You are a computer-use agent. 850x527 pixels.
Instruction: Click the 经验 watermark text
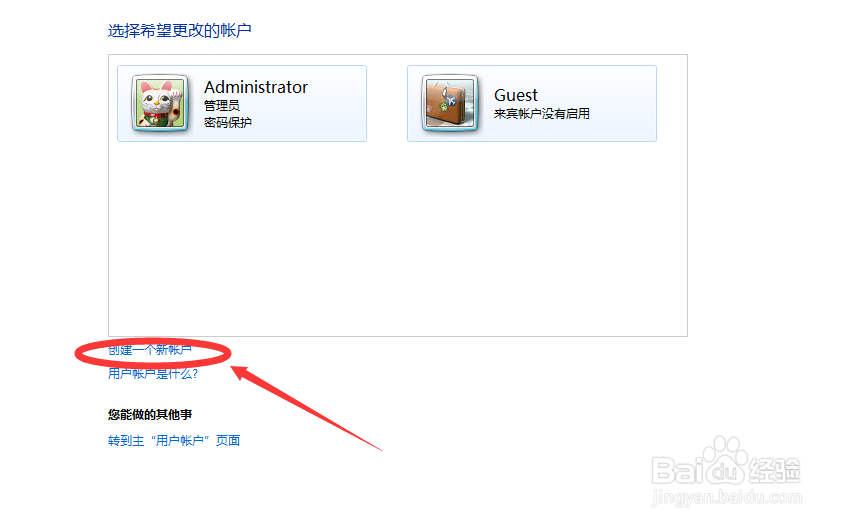[774, 470]
